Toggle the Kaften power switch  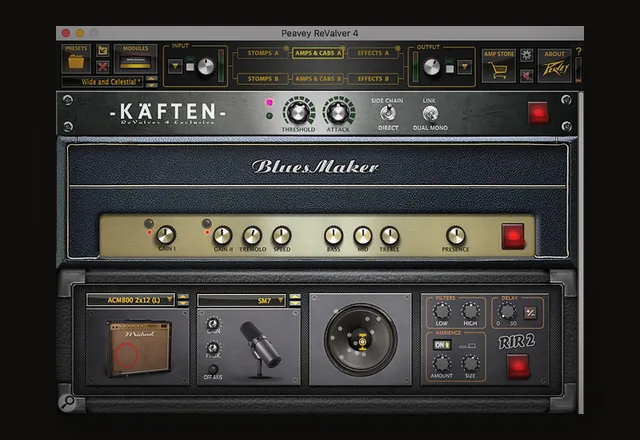[538, 113]
